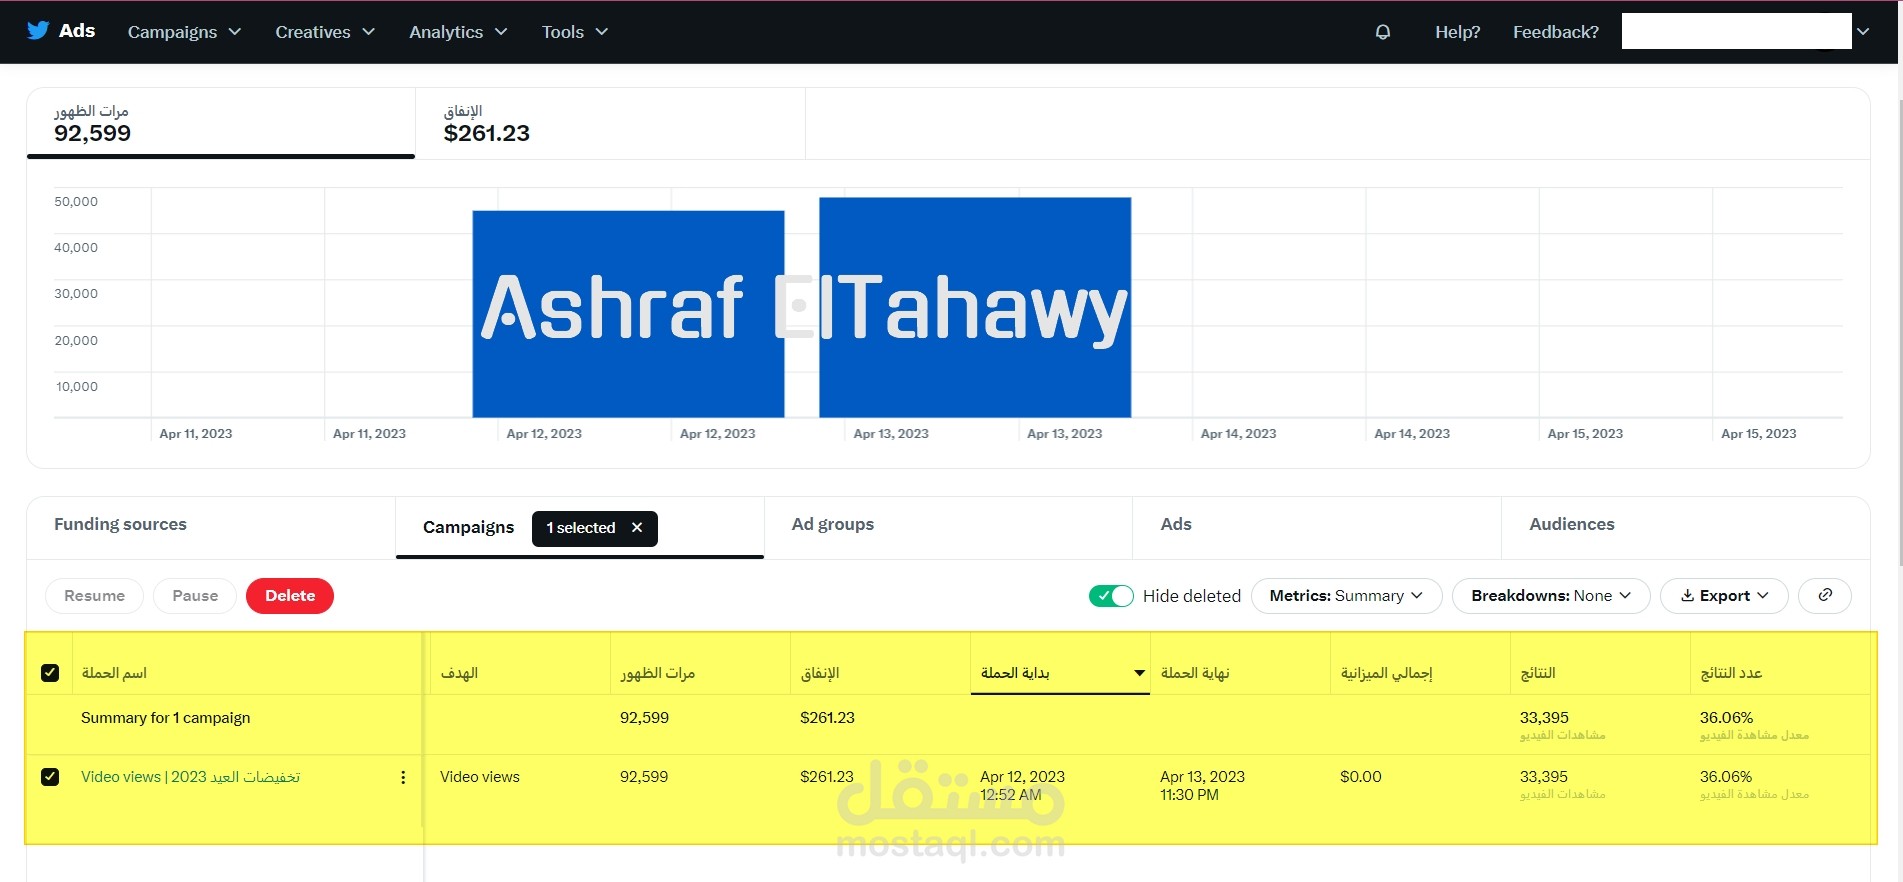Open the Export dropdown
This screenshot has width=1903, height=882.
point(1724,595)
